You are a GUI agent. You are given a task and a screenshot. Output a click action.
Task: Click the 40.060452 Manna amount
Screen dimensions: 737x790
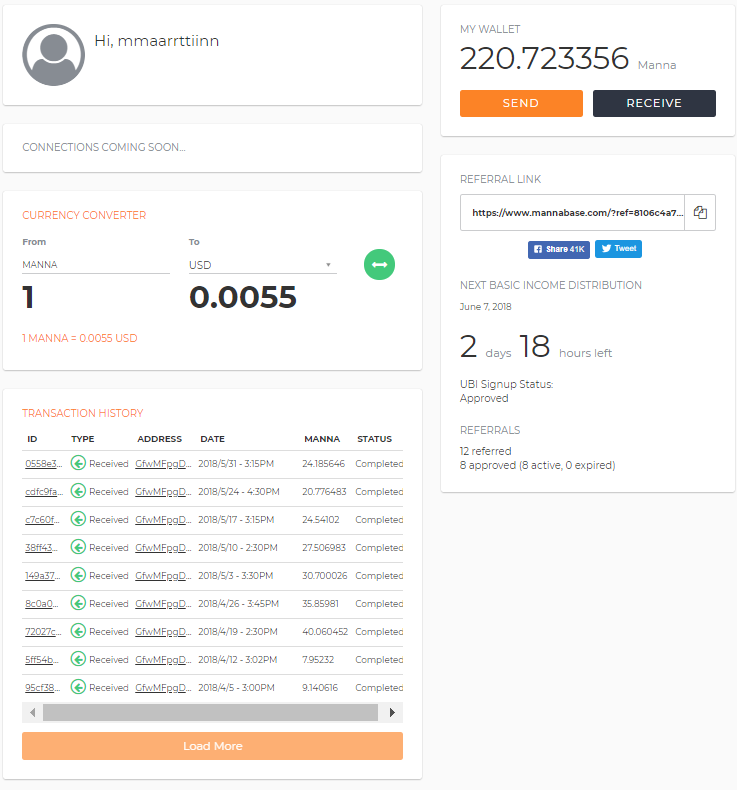coord(325,631)
